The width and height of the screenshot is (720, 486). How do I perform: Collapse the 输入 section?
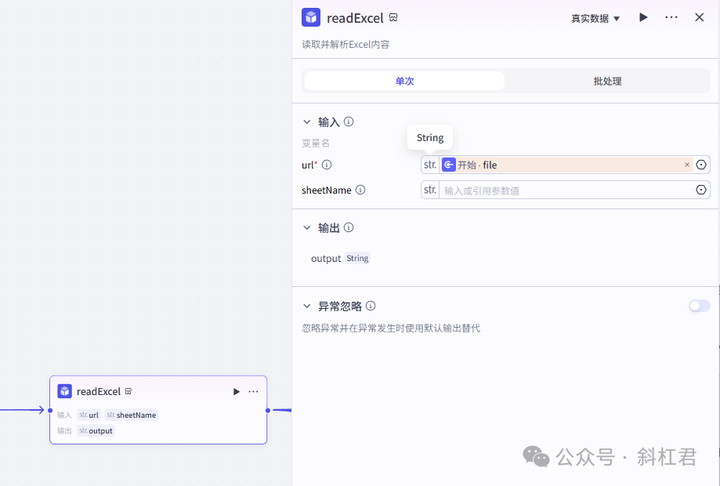tap(307, 122)
